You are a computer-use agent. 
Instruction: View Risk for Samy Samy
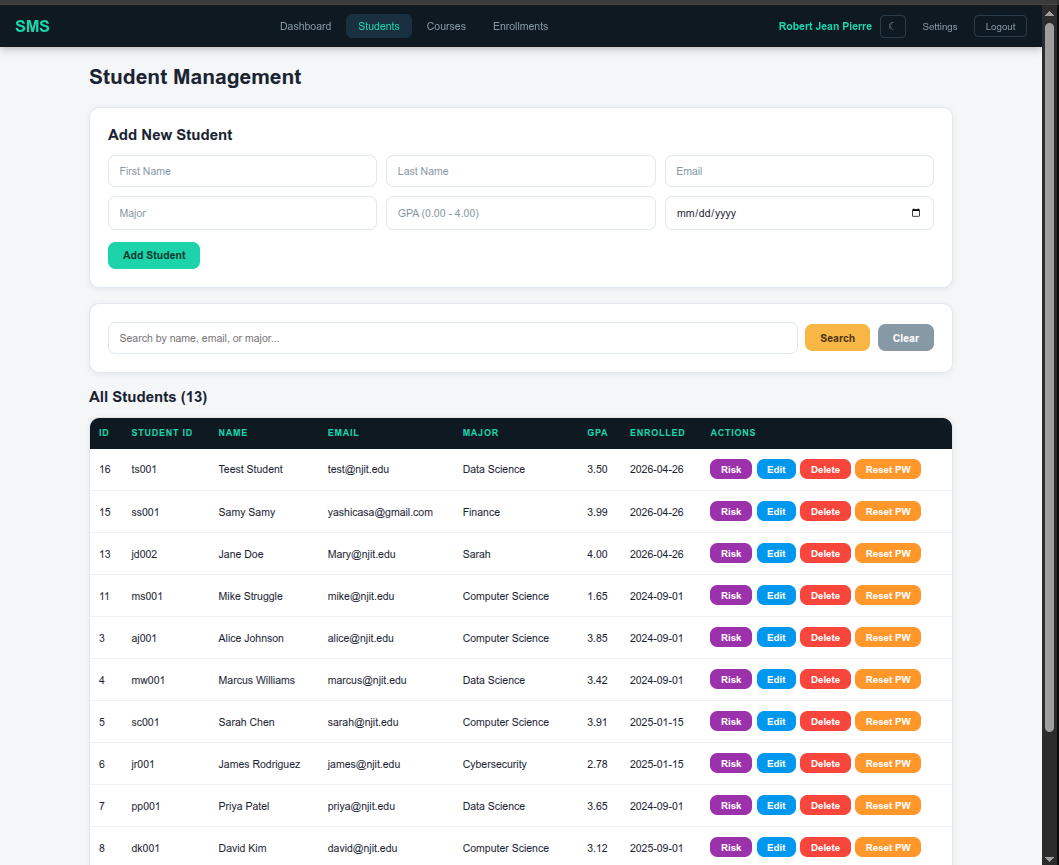[730, 512]
